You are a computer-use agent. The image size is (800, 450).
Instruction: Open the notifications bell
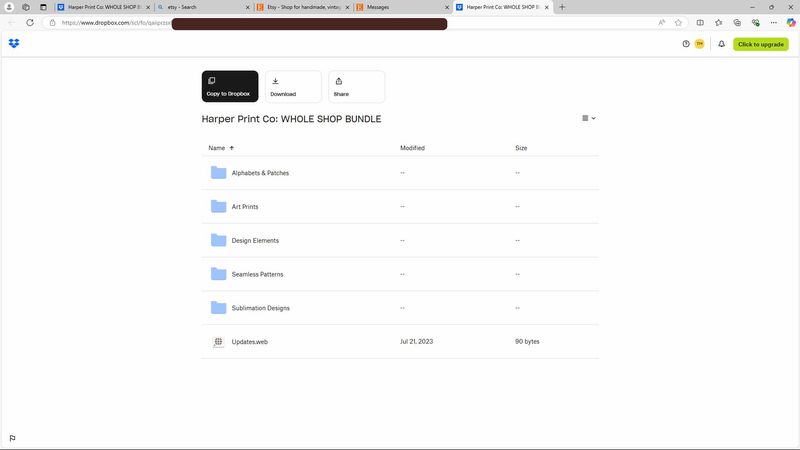tap(721, 44)
